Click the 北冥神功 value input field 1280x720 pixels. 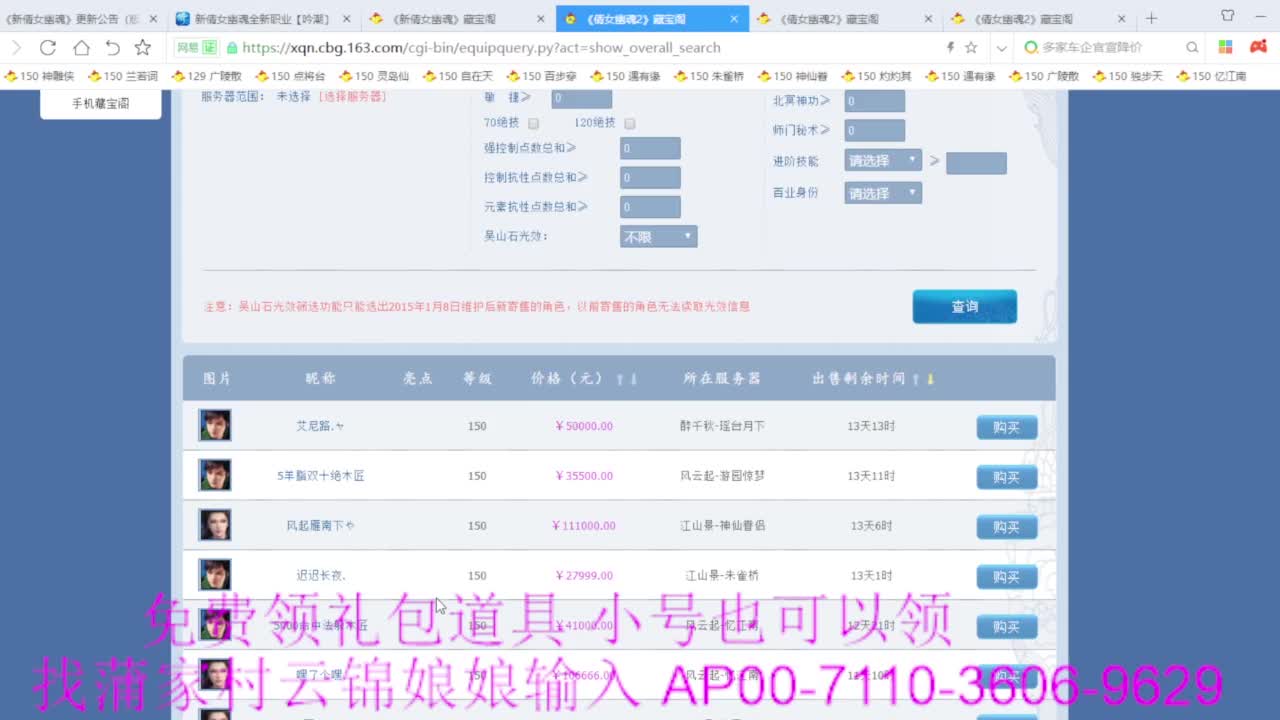(874, 100)
